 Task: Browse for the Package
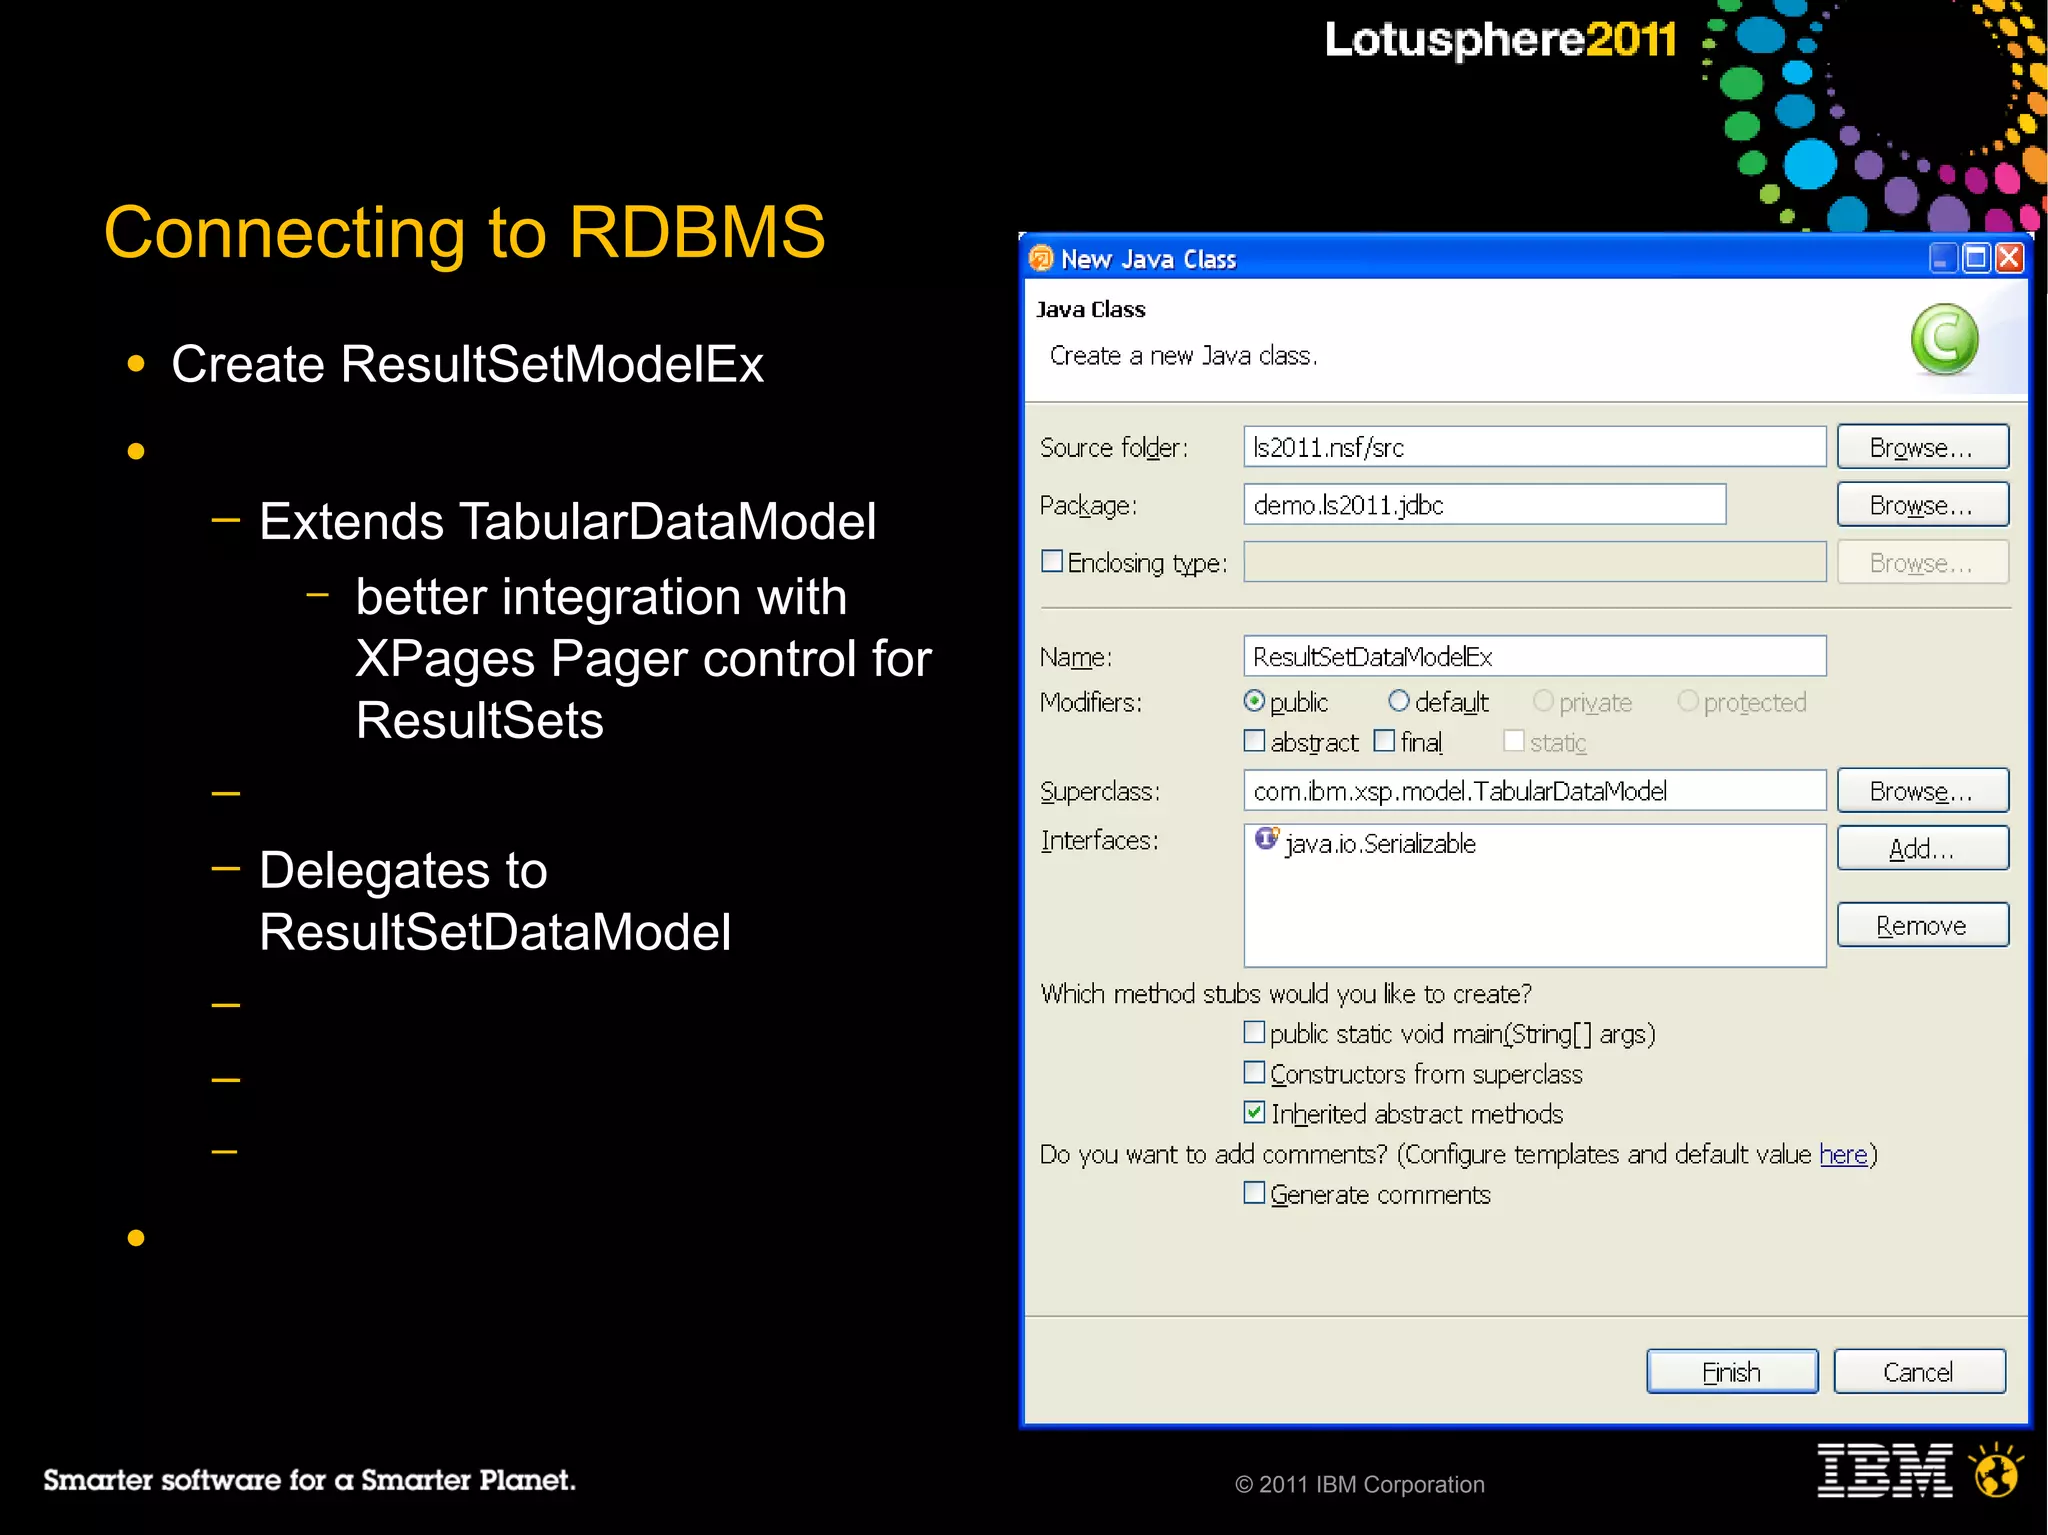[1922, 505]
